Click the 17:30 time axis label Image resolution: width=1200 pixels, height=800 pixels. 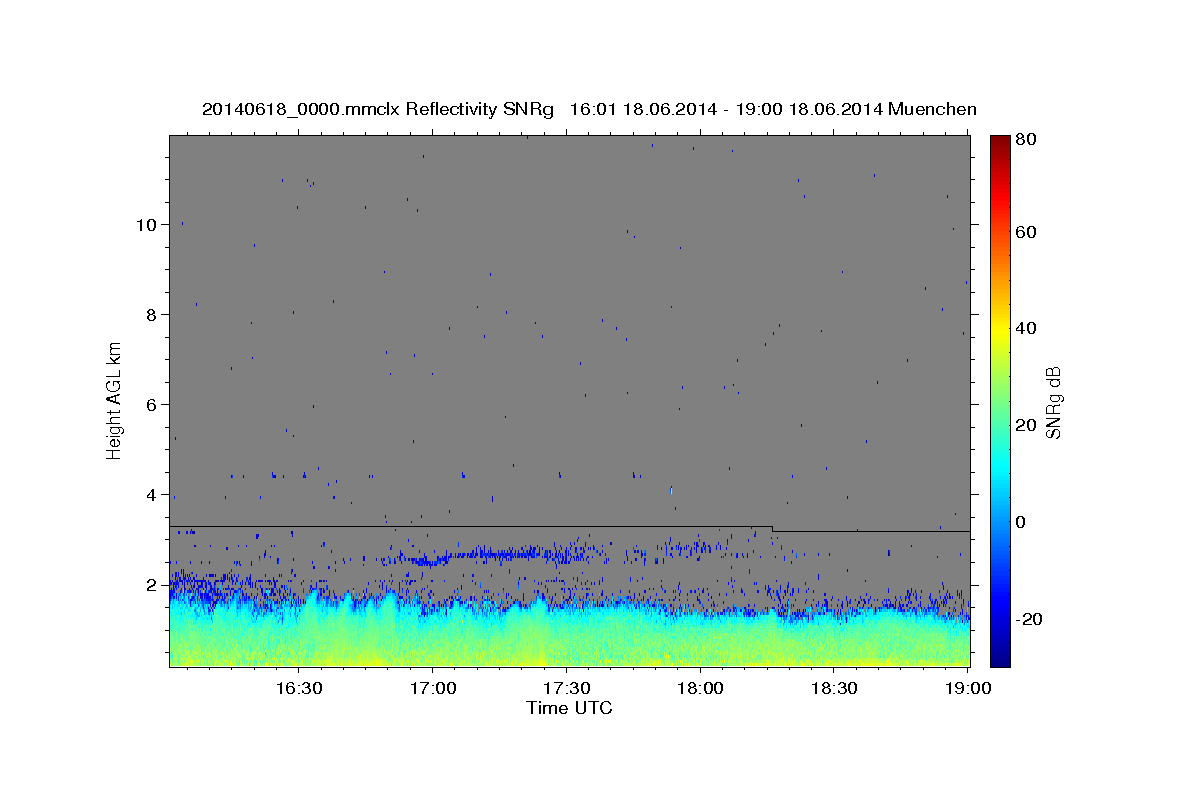point(566,689)
